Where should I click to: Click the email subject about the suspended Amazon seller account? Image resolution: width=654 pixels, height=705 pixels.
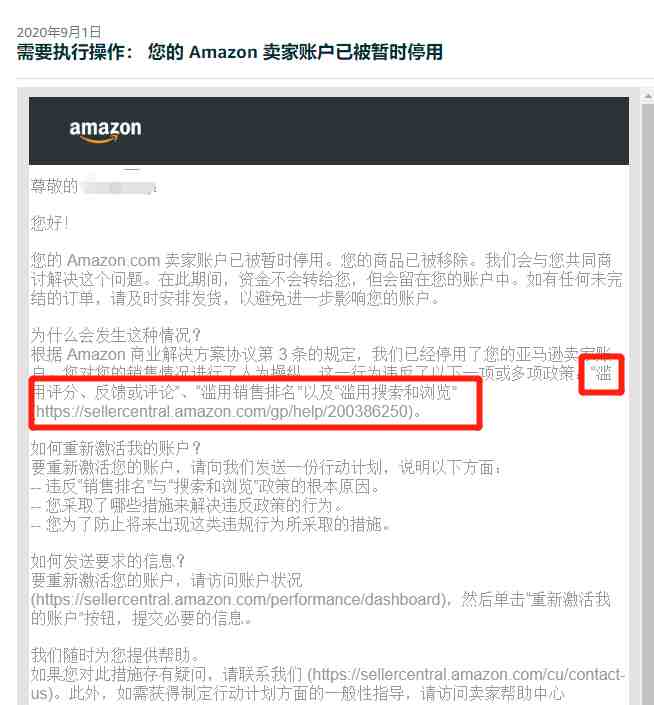pos(230,52)
